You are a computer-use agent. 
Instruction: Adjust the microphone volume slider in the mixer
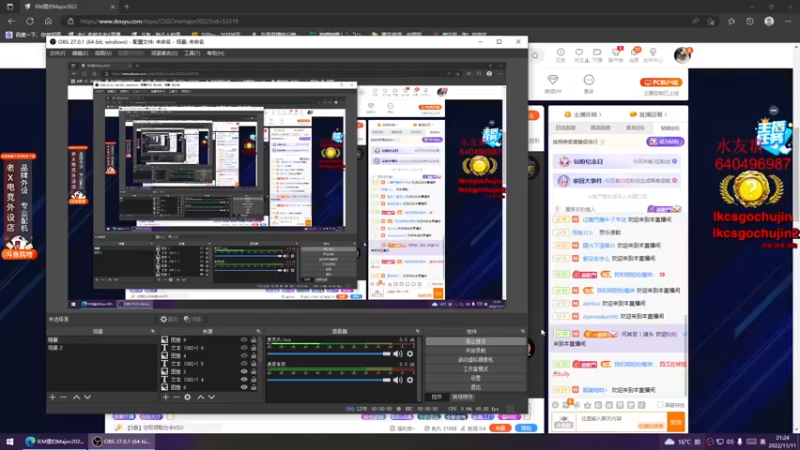(x=328, y=354)
